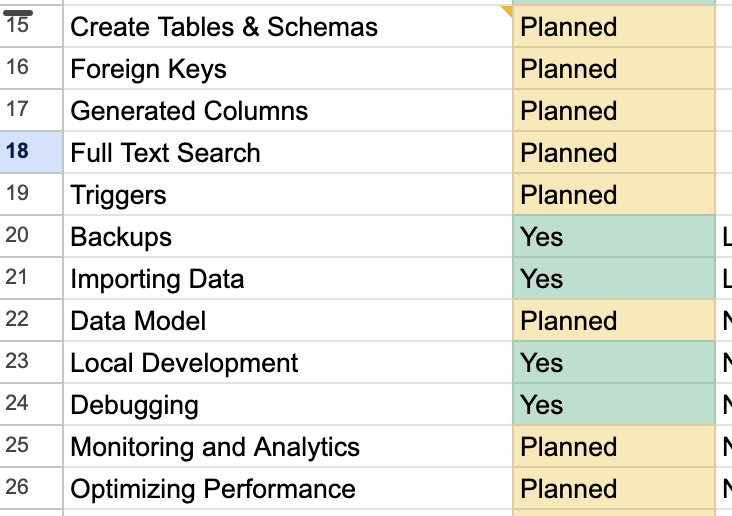Click the Yes status for Importing Data
This screenshot has width=732, height=516.
tap(613, 279)
